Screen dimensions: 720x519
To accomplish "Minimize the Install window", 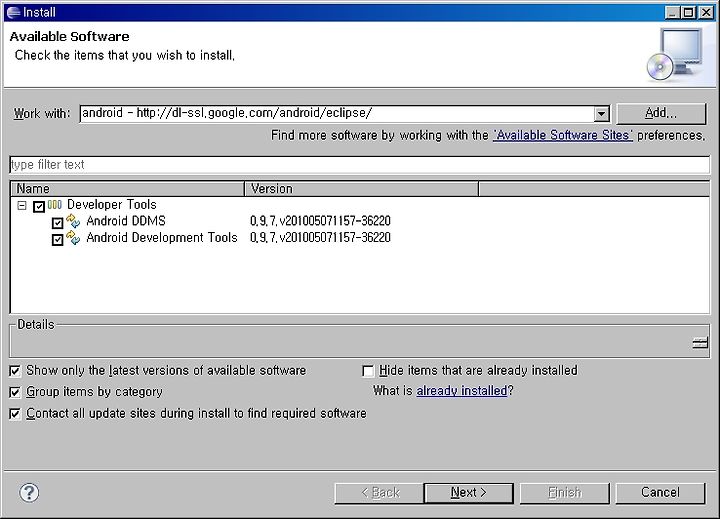I will pyautogui.click(x=673, y=12).
